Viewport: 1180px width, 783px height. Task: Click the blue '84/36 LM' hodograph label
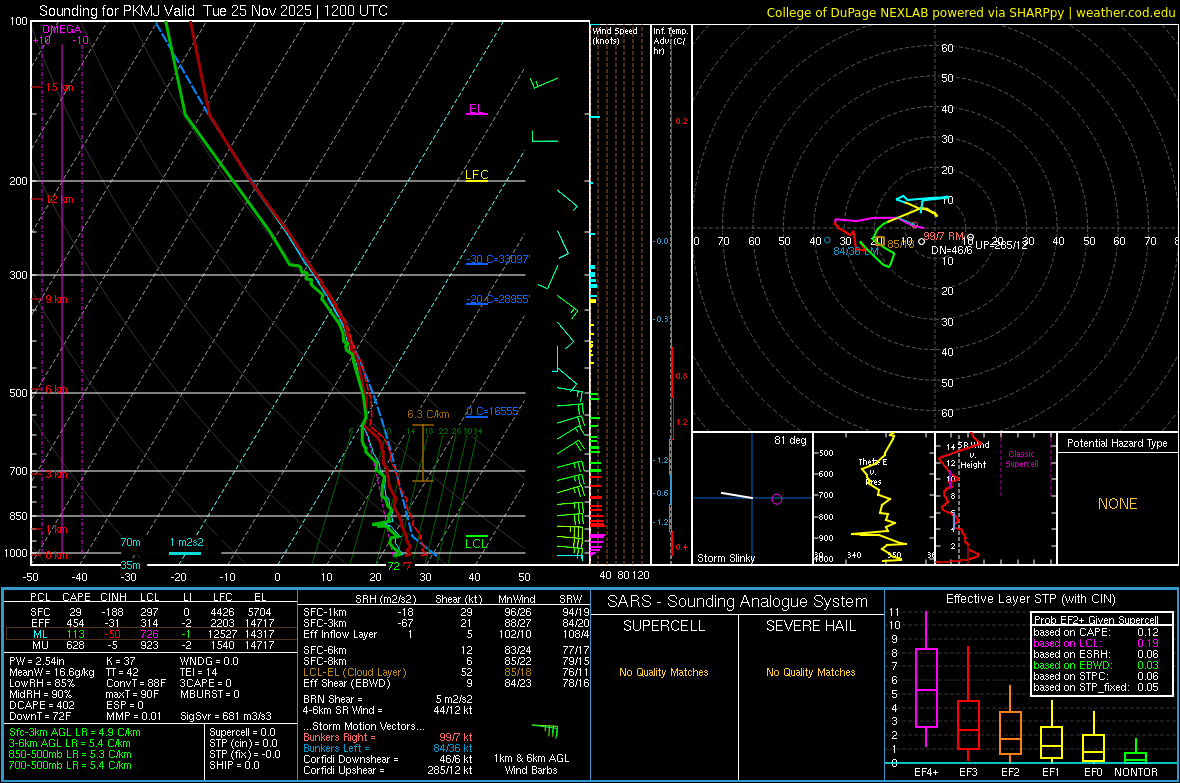click(856, 251)
